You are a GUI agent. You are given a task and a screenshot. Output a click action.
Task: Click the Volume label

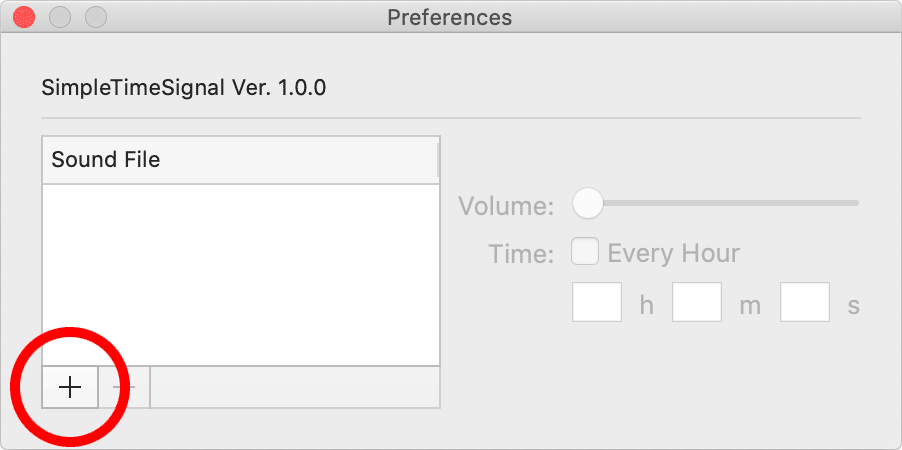coord(505,206)
